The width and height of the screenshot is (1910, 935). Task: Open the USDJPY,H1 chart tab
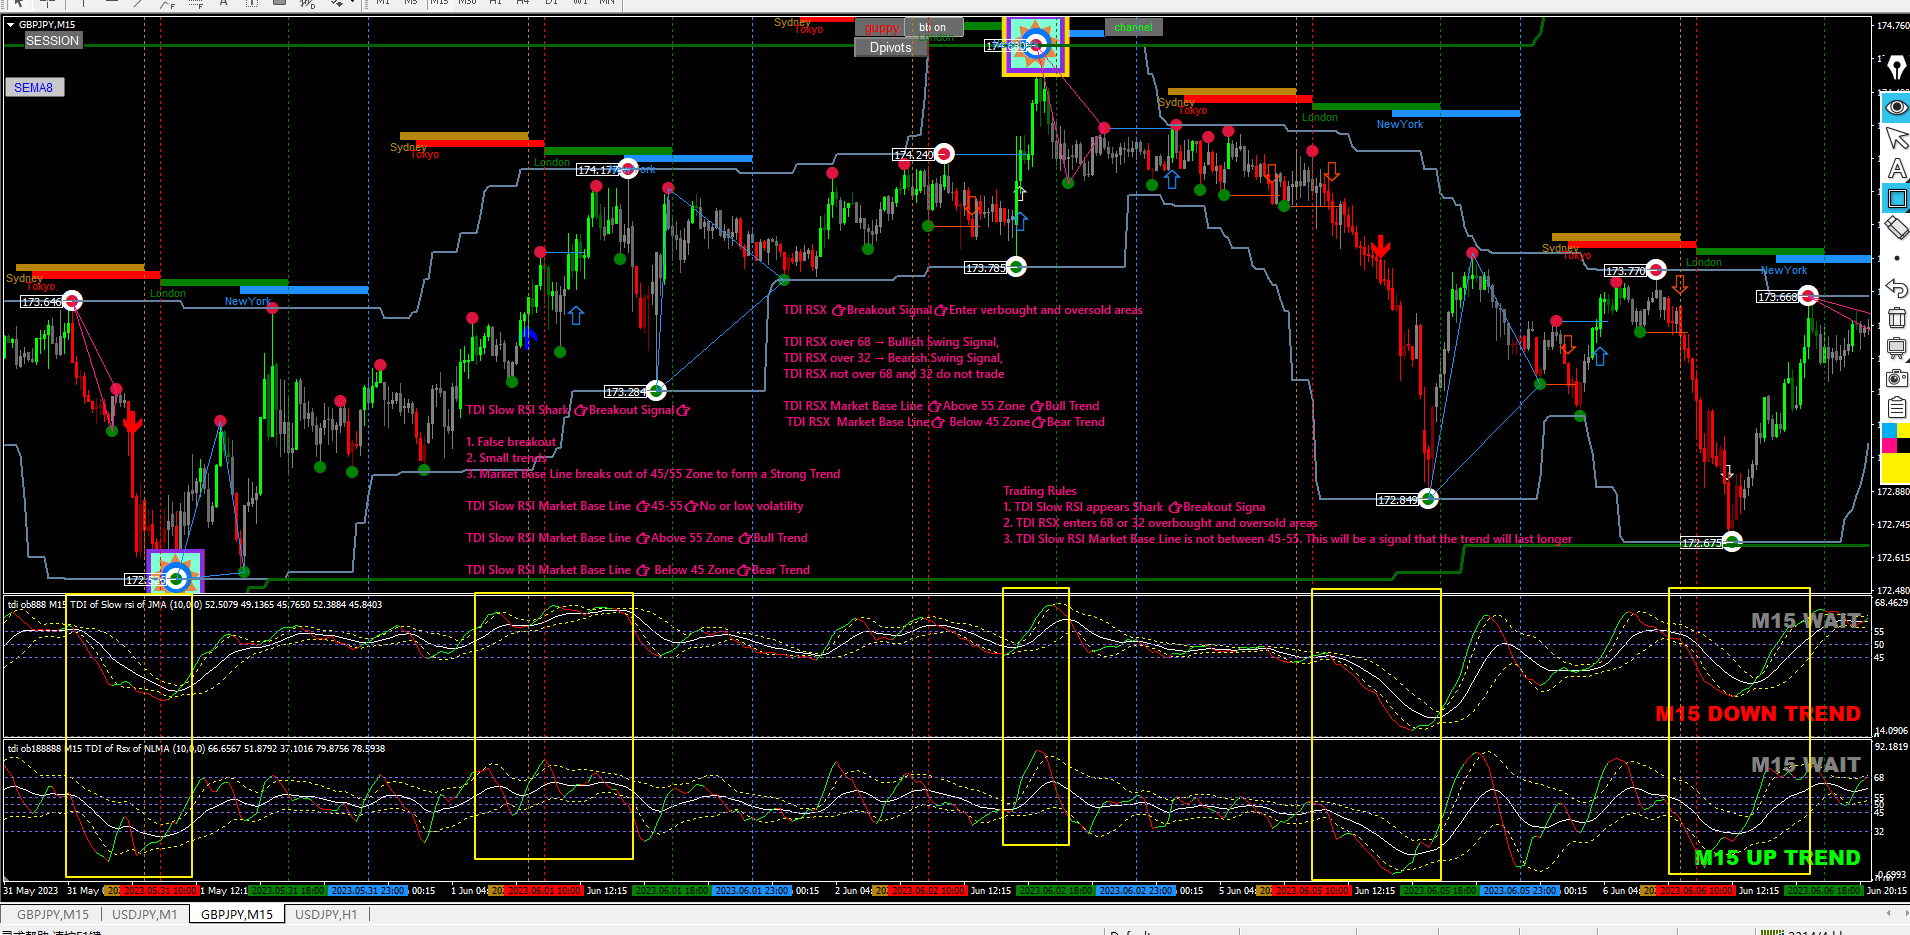[x=326, y=914]
